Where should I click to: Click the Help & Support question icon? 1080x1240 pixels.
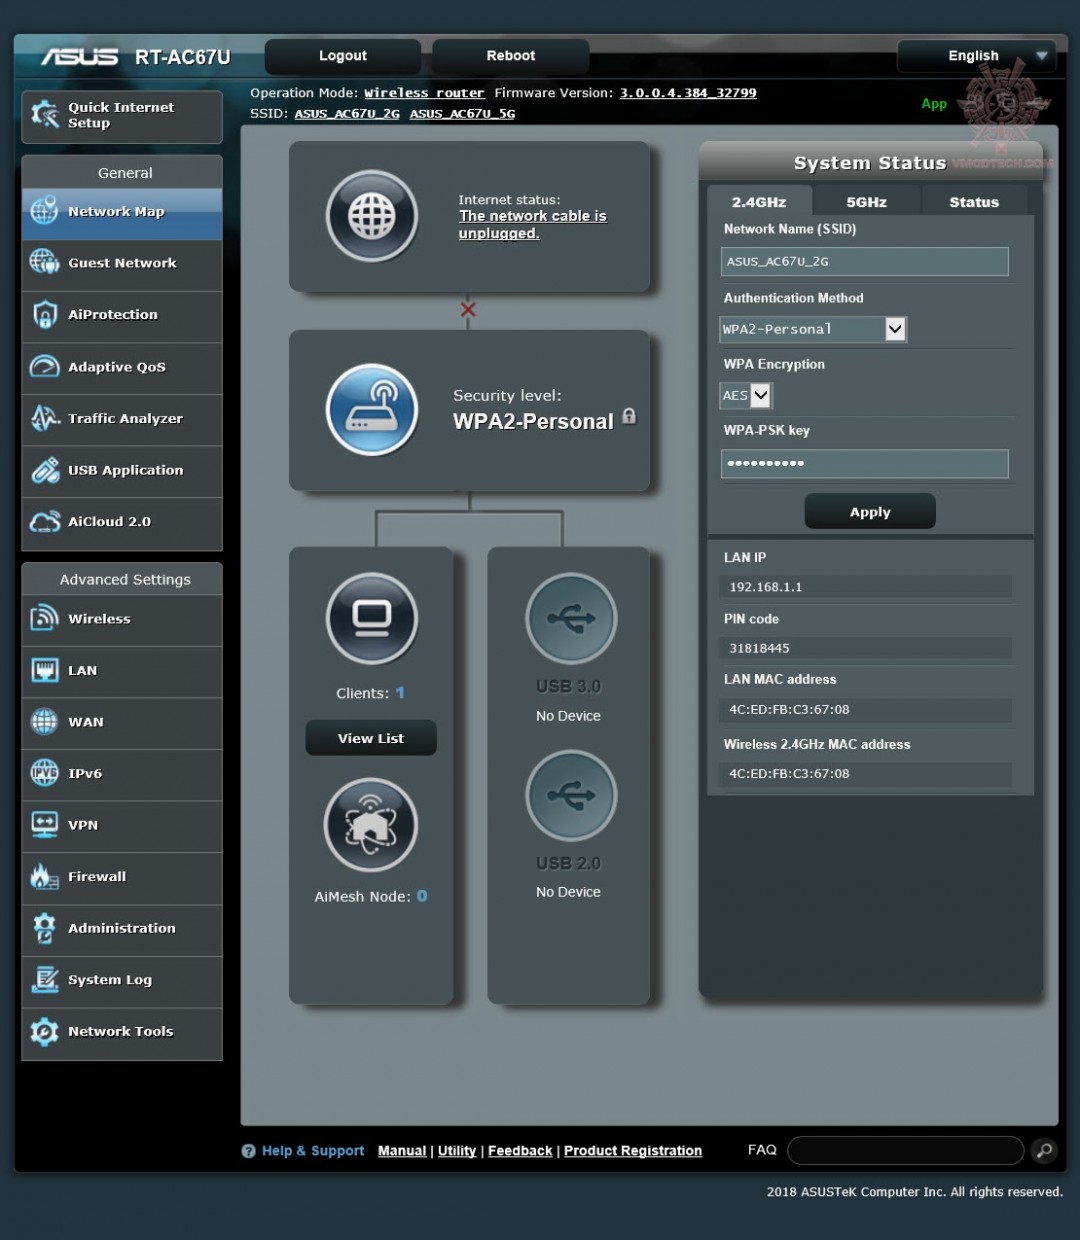point(248,1151)
